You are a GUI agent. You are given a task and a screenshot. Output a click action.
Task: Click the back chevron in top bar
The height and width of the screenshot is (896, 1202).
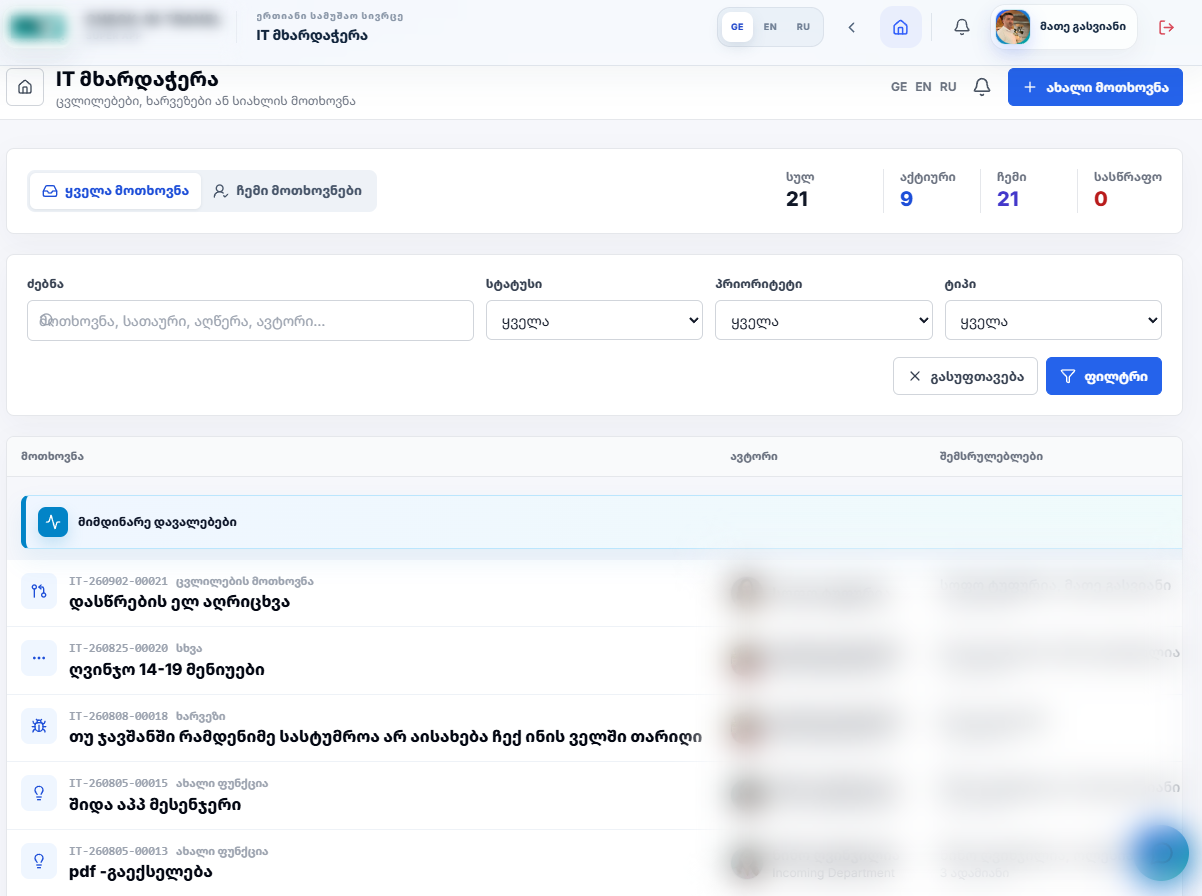coord(852,27)
